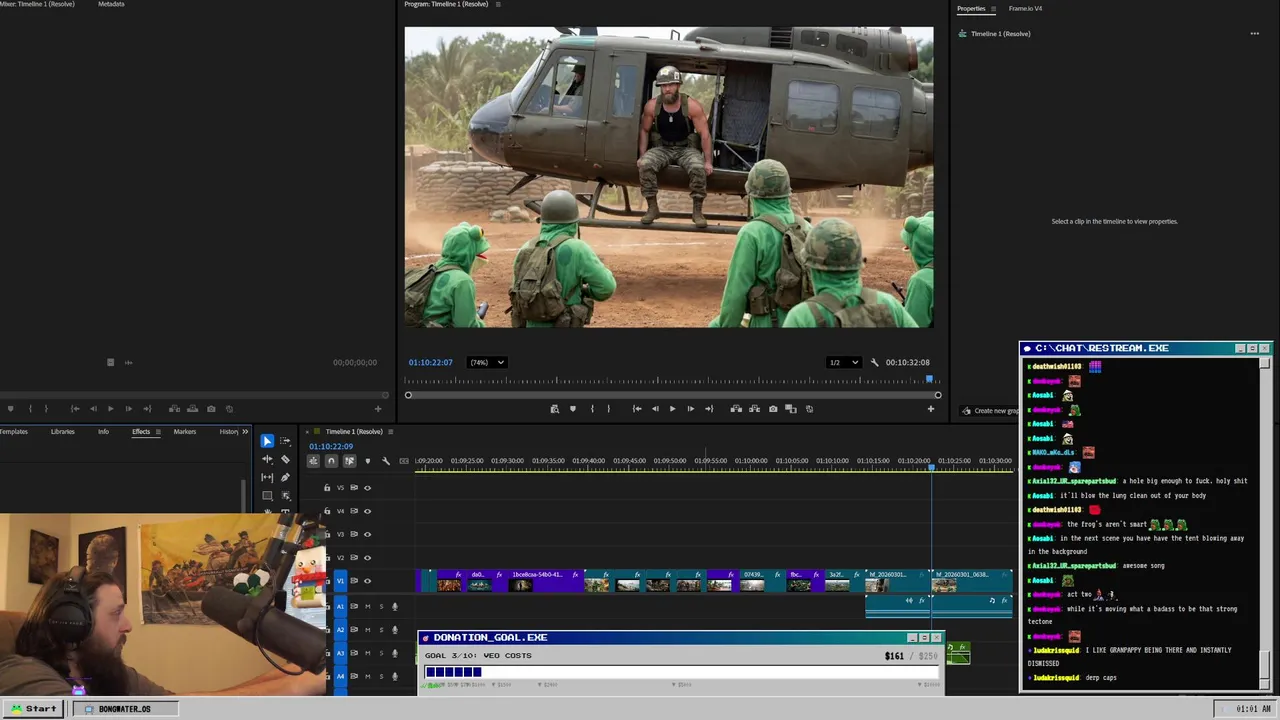1280x720 pixels.
Task: Open the Markers tab
Action: coord(184,432)
